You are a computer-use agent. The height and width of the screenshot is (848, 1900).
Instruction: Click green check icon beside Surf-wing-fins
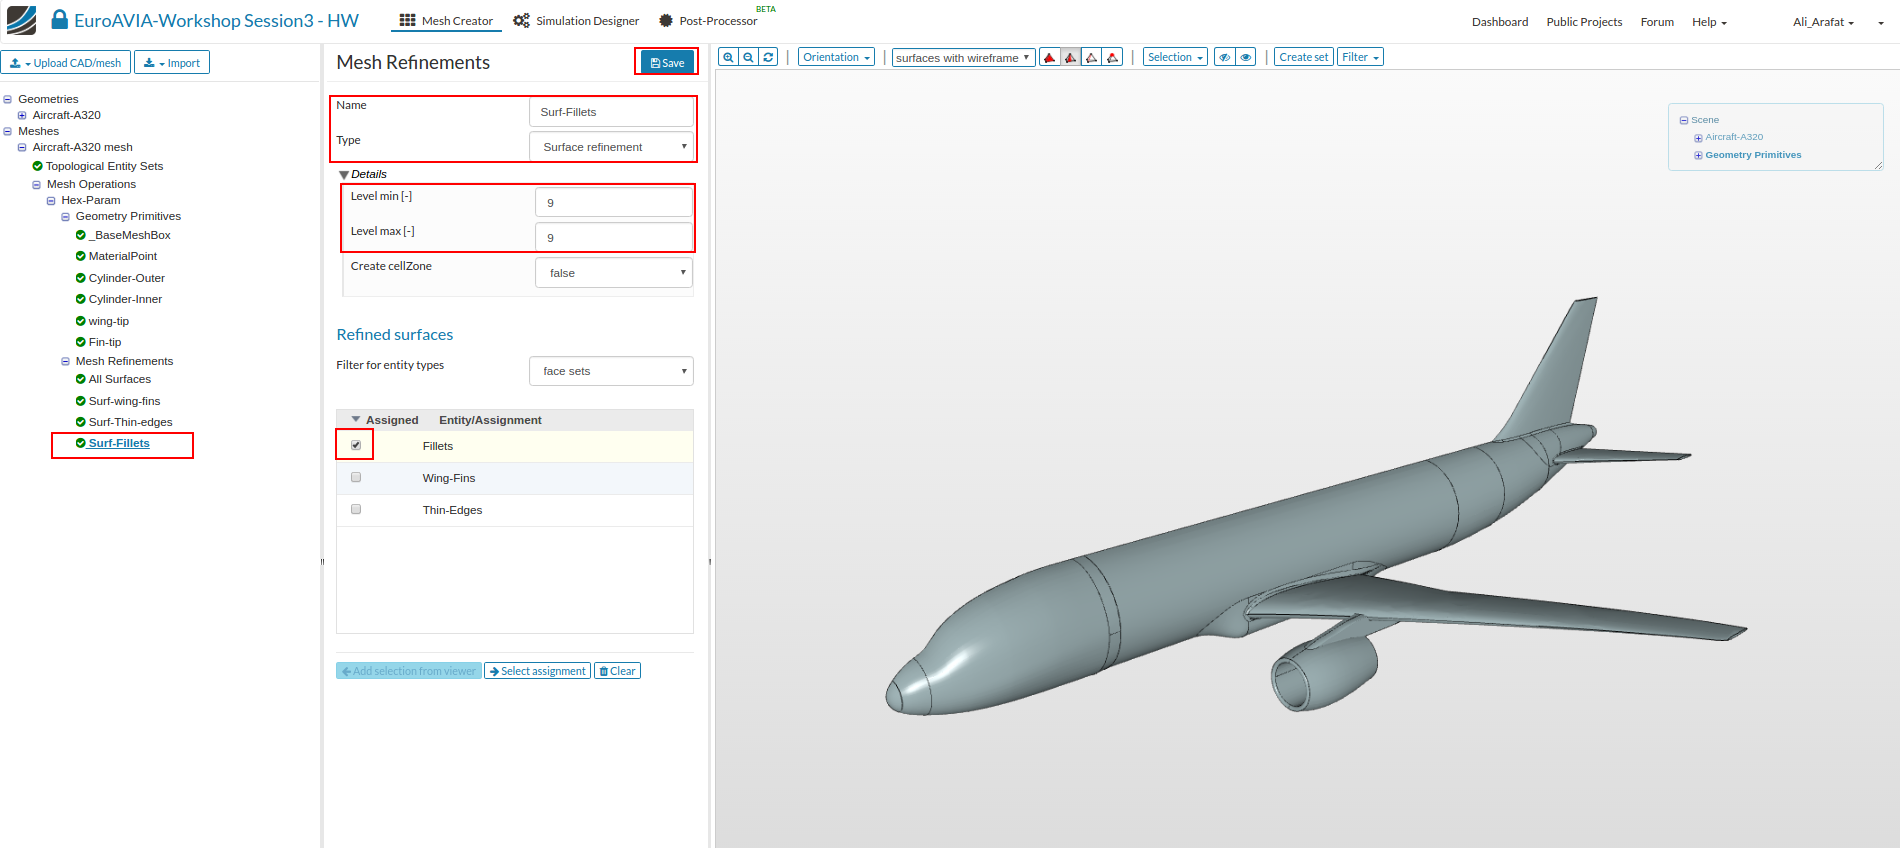click(81, 401)
